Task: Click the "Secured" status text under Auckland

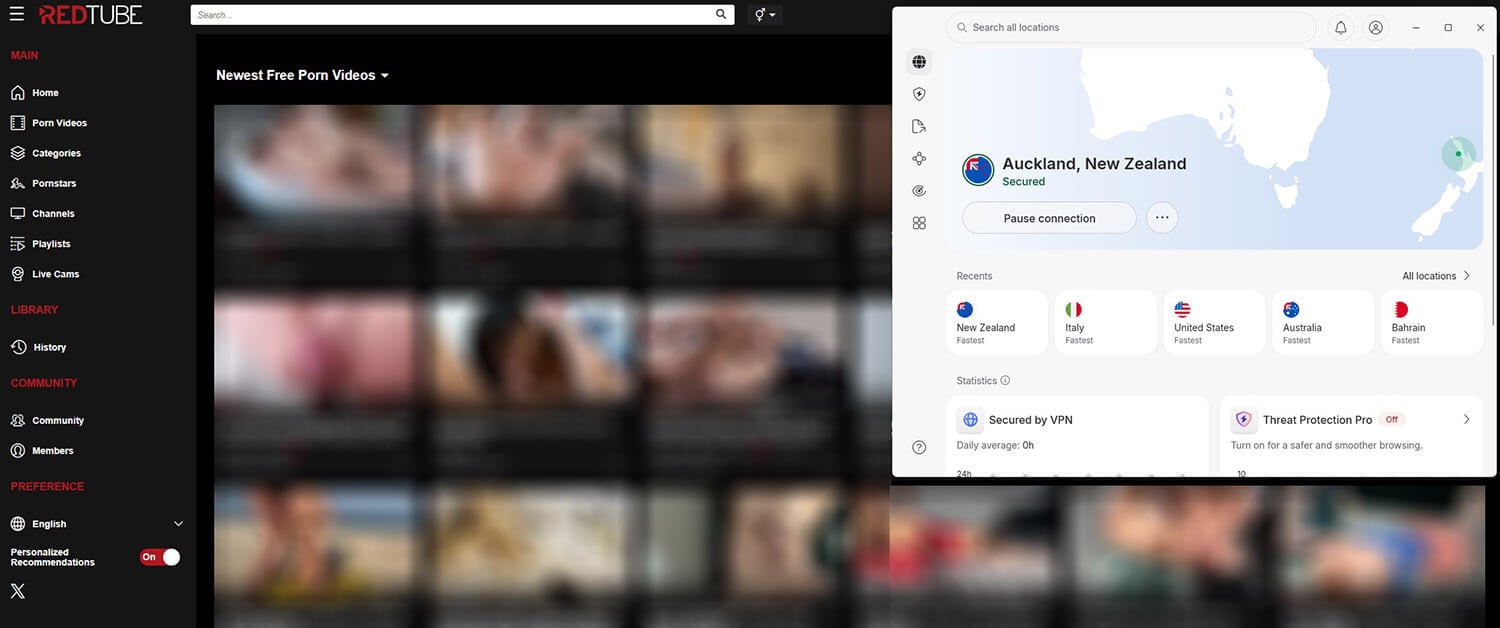Action: coord(1023,182)
